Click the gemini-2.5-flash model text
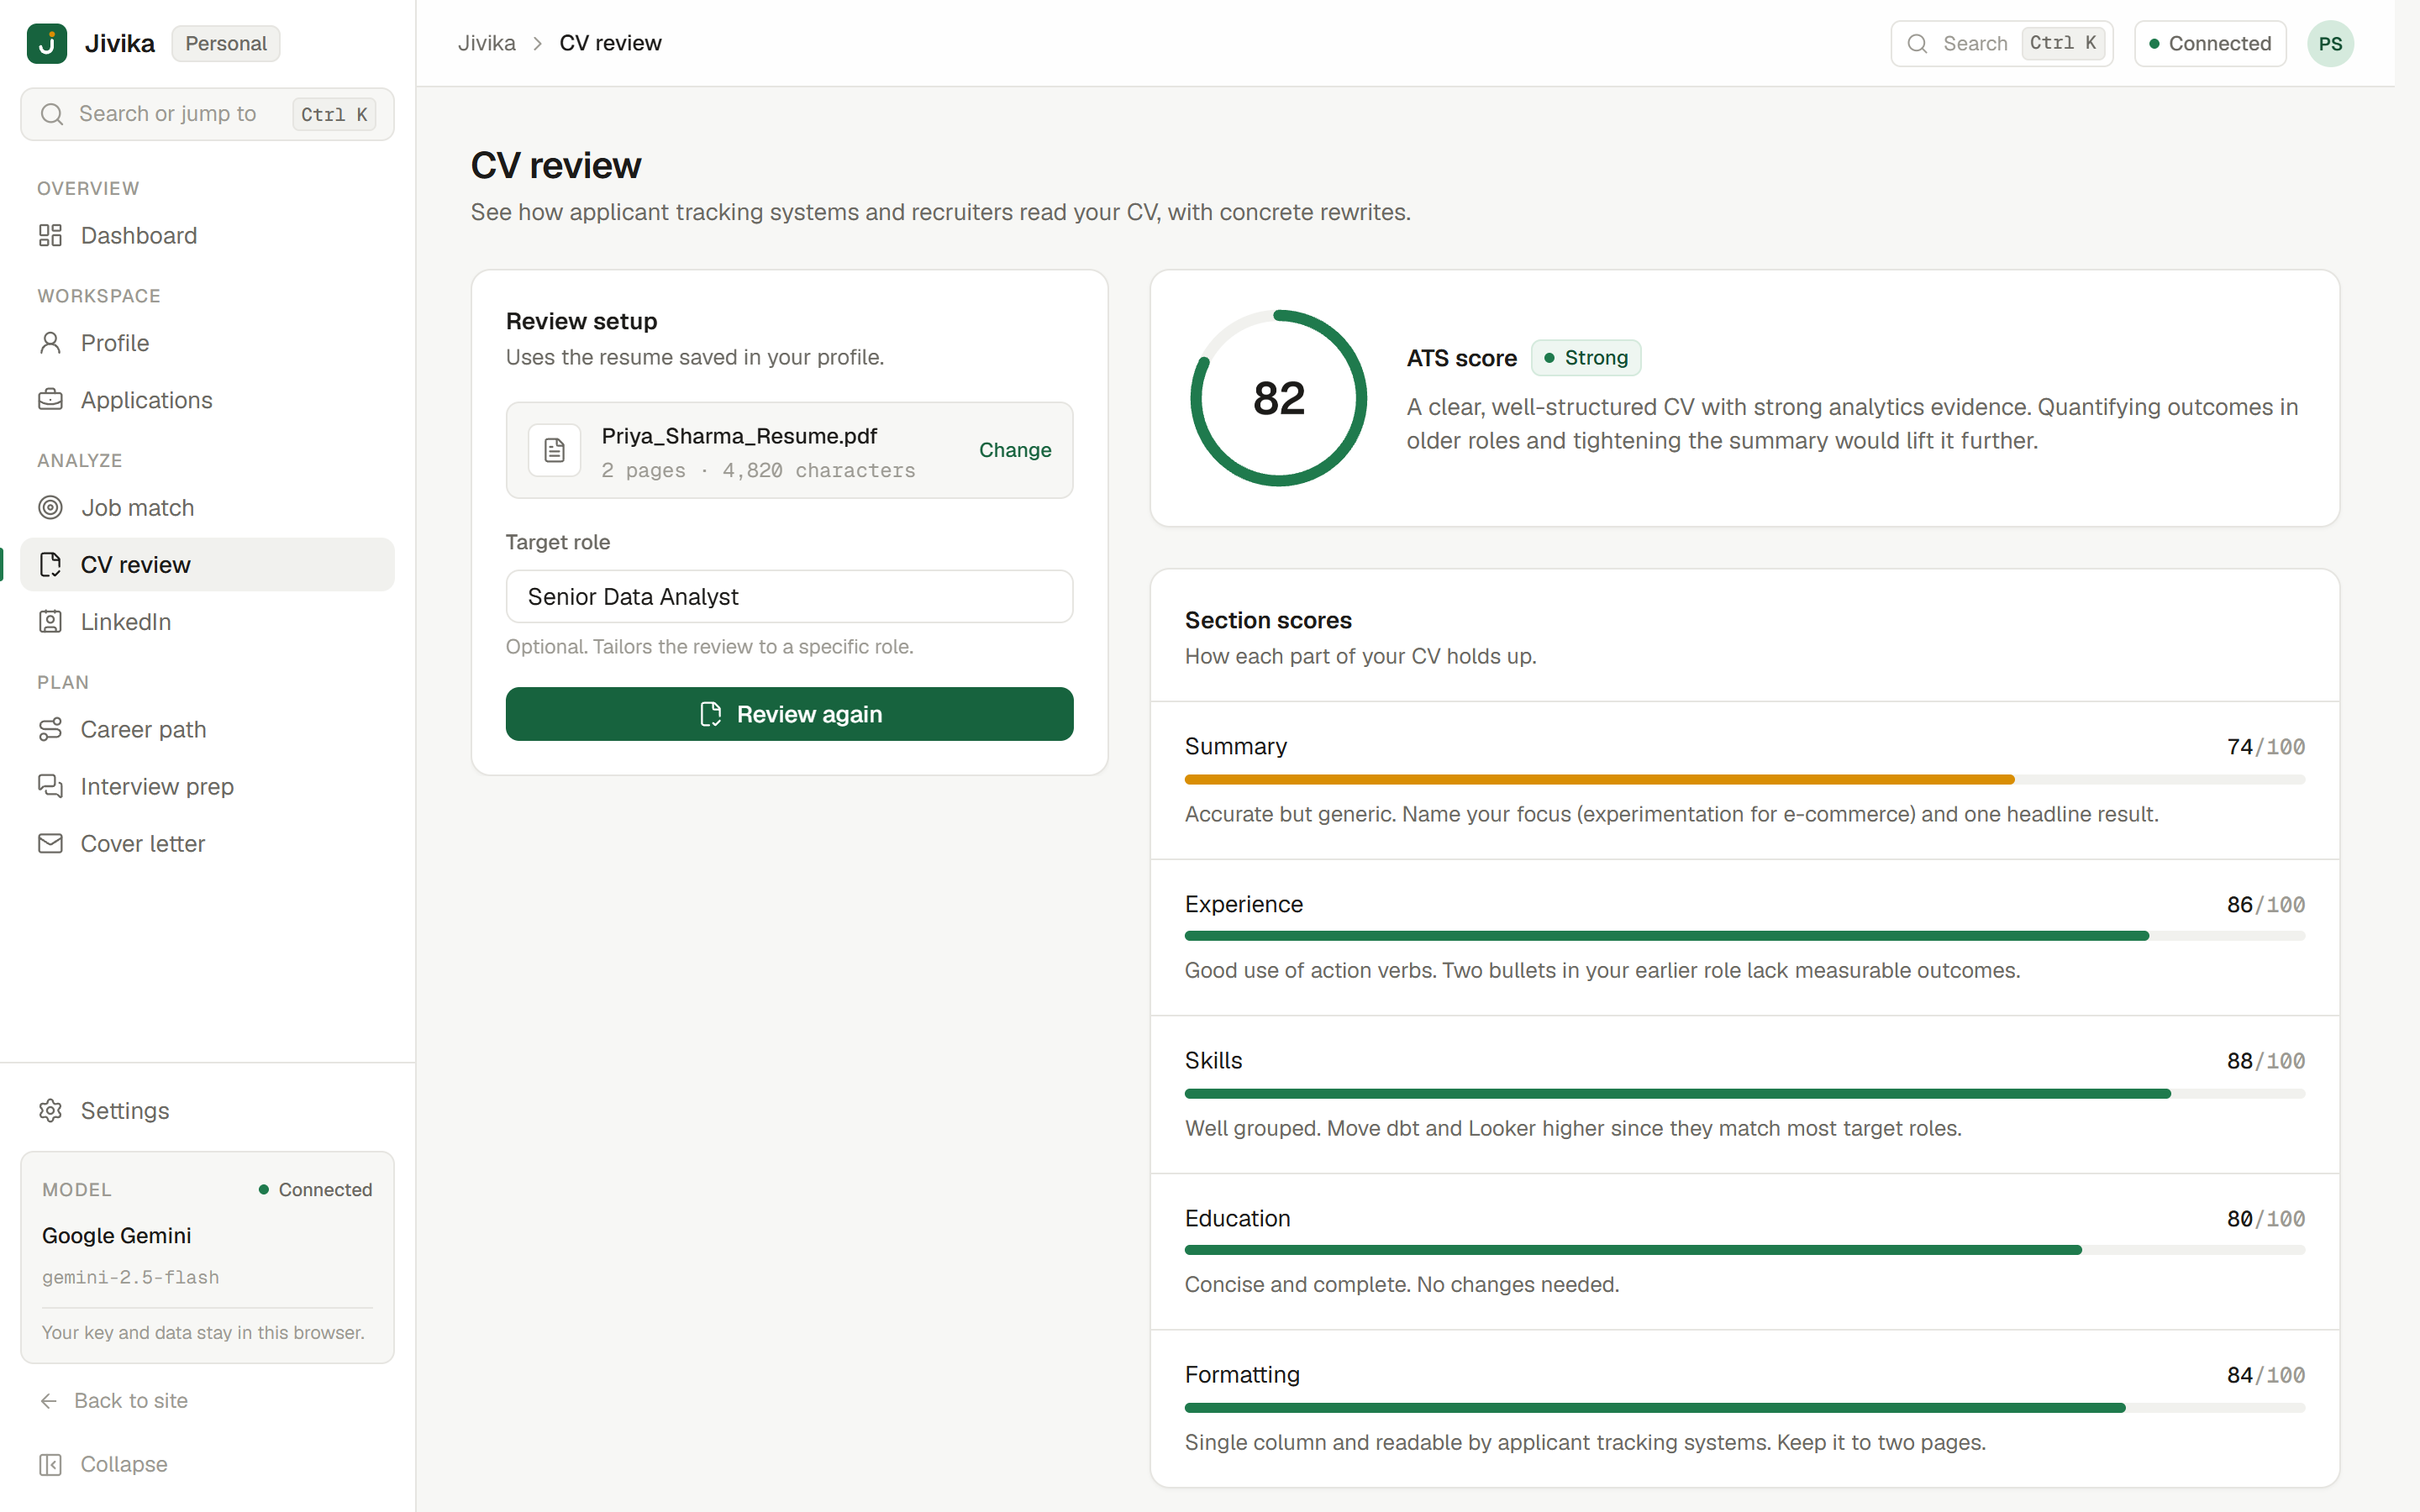 [x=131, y=1277]
